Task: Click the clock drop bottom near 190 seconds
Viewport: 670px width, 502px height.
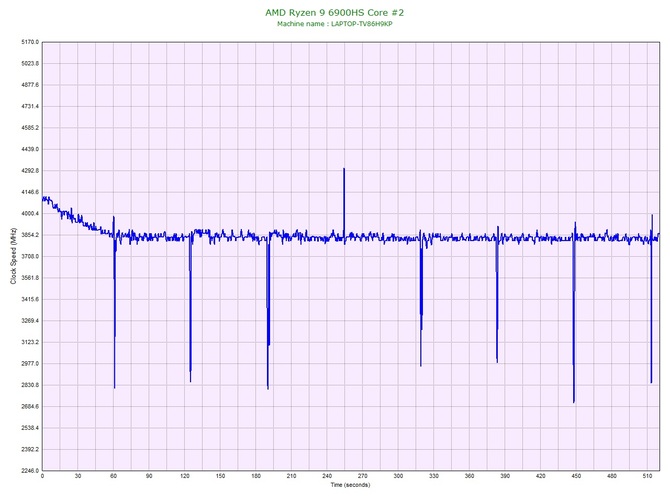Action: 268,388
